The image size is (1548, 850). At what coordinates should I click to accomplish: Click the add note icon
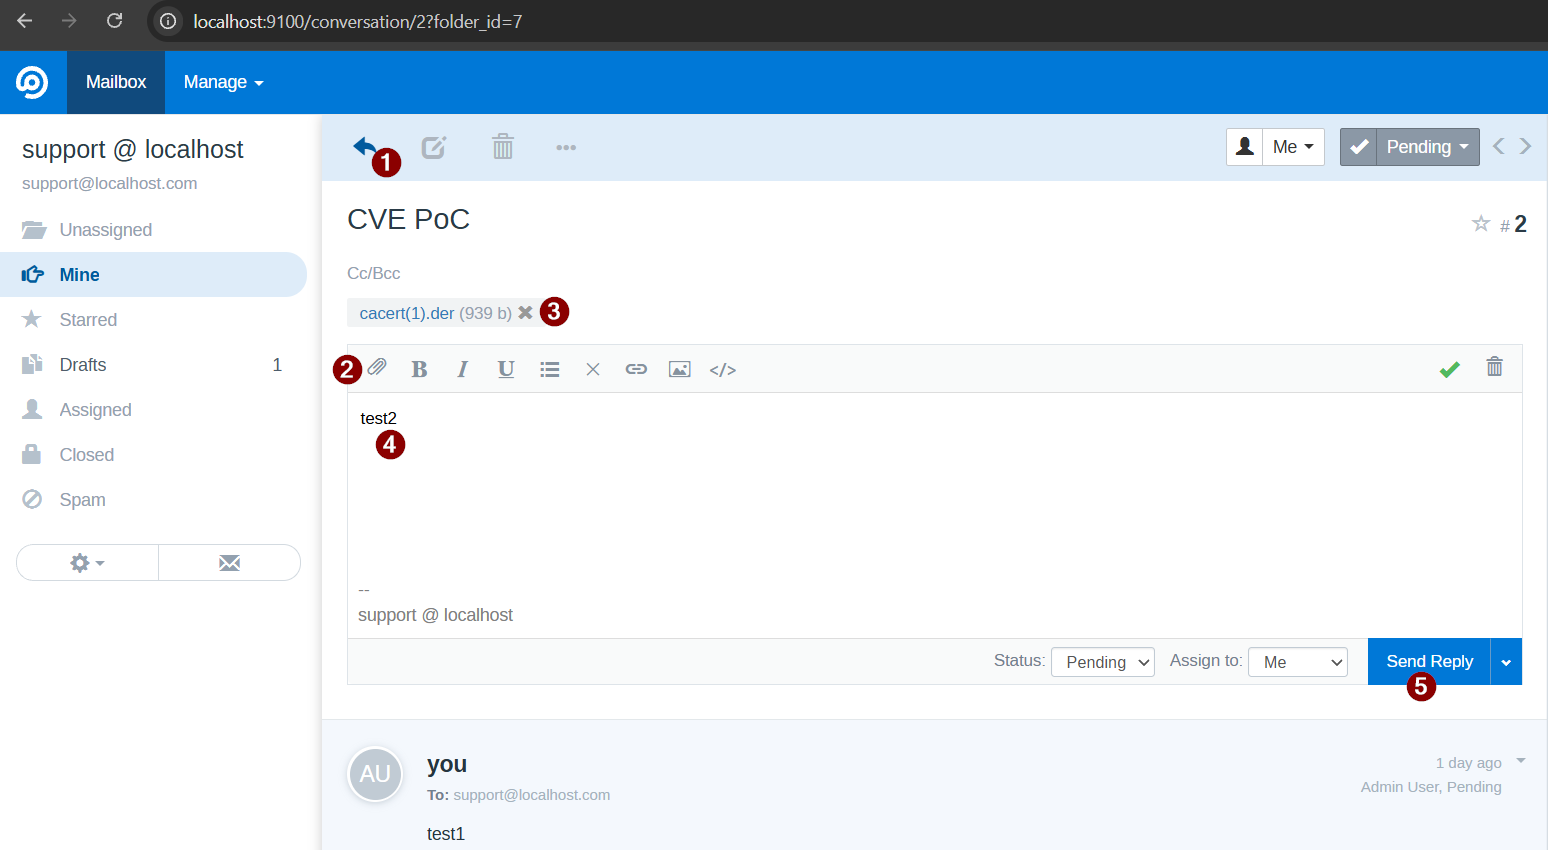pos(433,148)
